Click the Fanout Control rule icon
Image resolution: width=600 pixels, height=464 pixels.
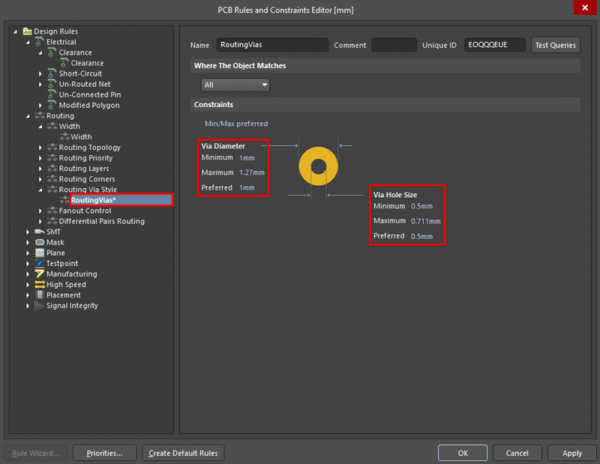point(52,210)
